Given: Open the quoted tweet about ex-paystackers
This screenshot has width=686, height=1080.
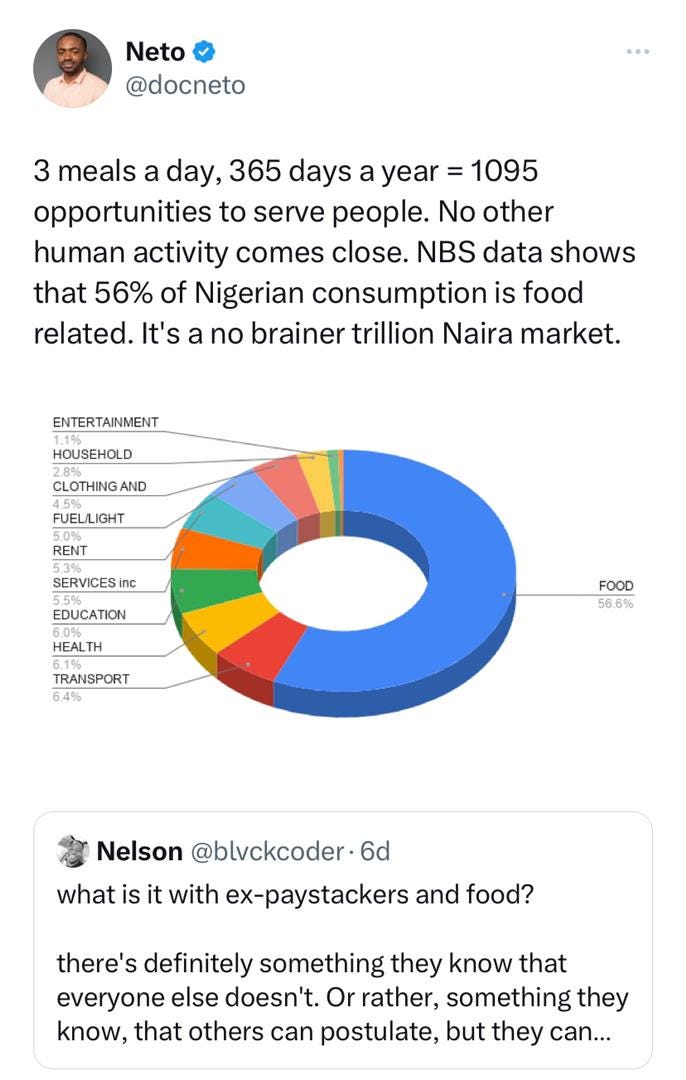Looking at the screenshot, I should point(343,940).
